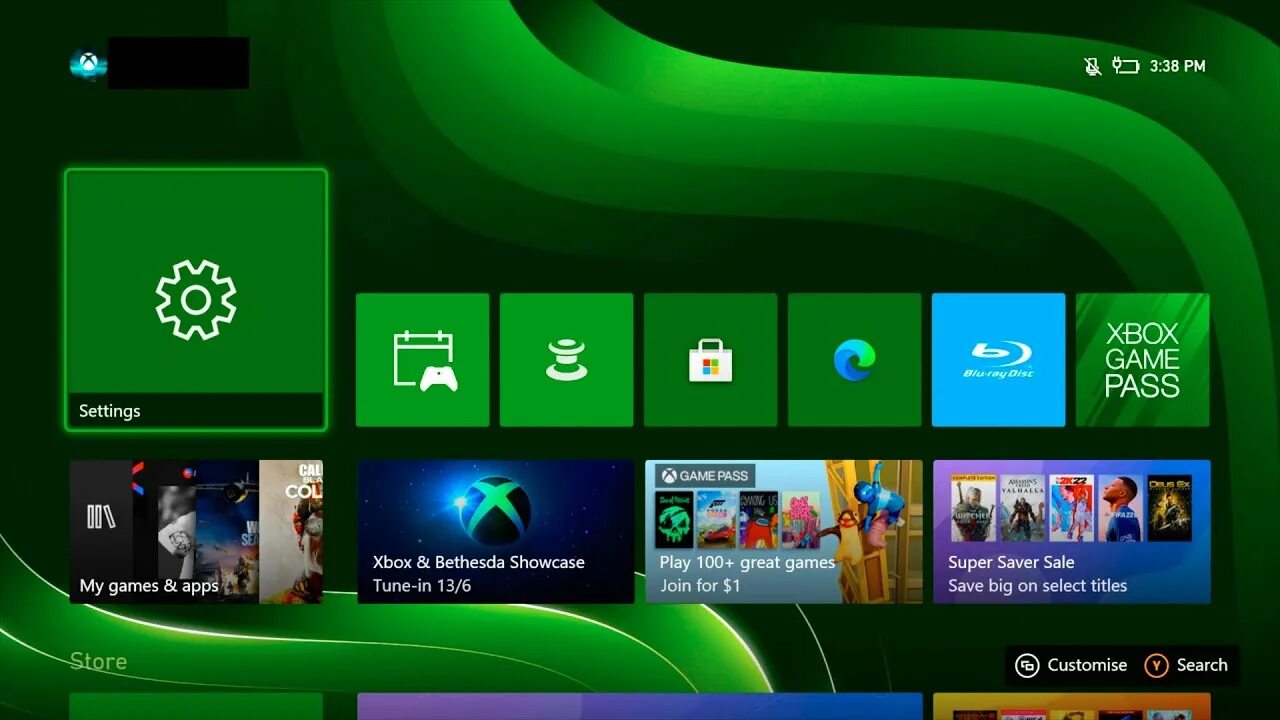Launch the Microsoft Edge browser tile
Viewport: 1280px width, 720px height.
[x=855, y=360]
